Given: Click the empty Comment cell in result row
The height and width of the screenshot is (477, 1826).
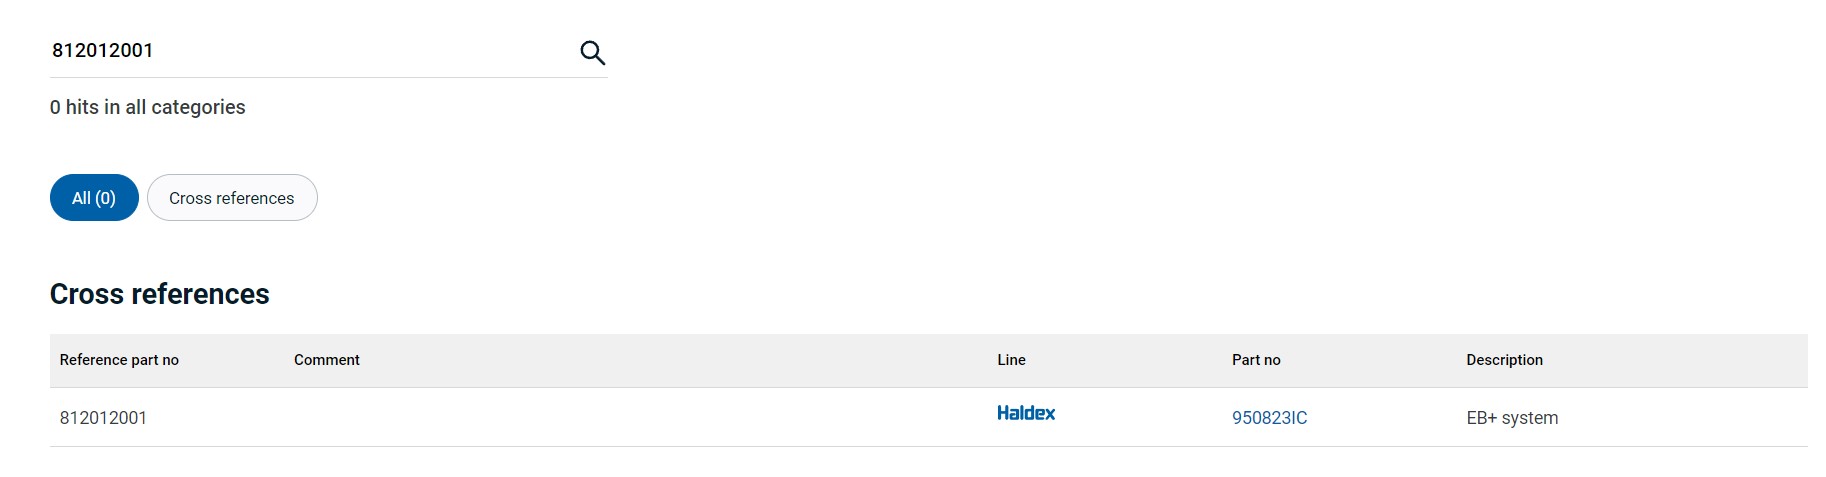Looking at the screenshot, I should tap(635, 418).
